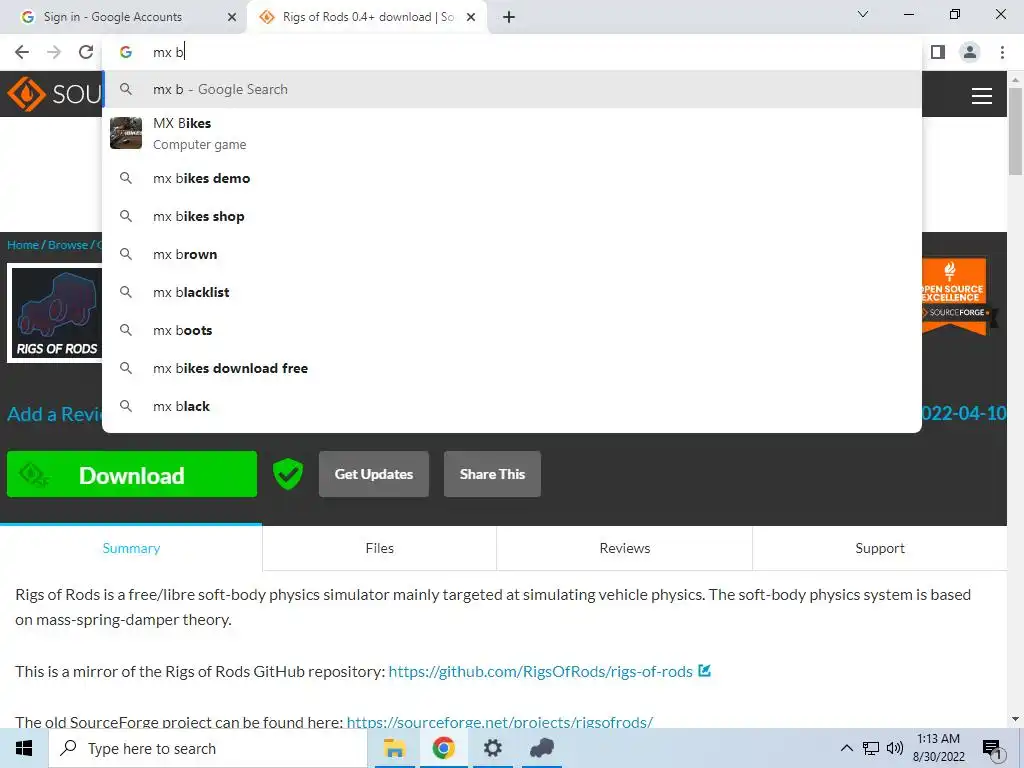Pick the 'mx bikes shop' suggestion

(512, 216)
